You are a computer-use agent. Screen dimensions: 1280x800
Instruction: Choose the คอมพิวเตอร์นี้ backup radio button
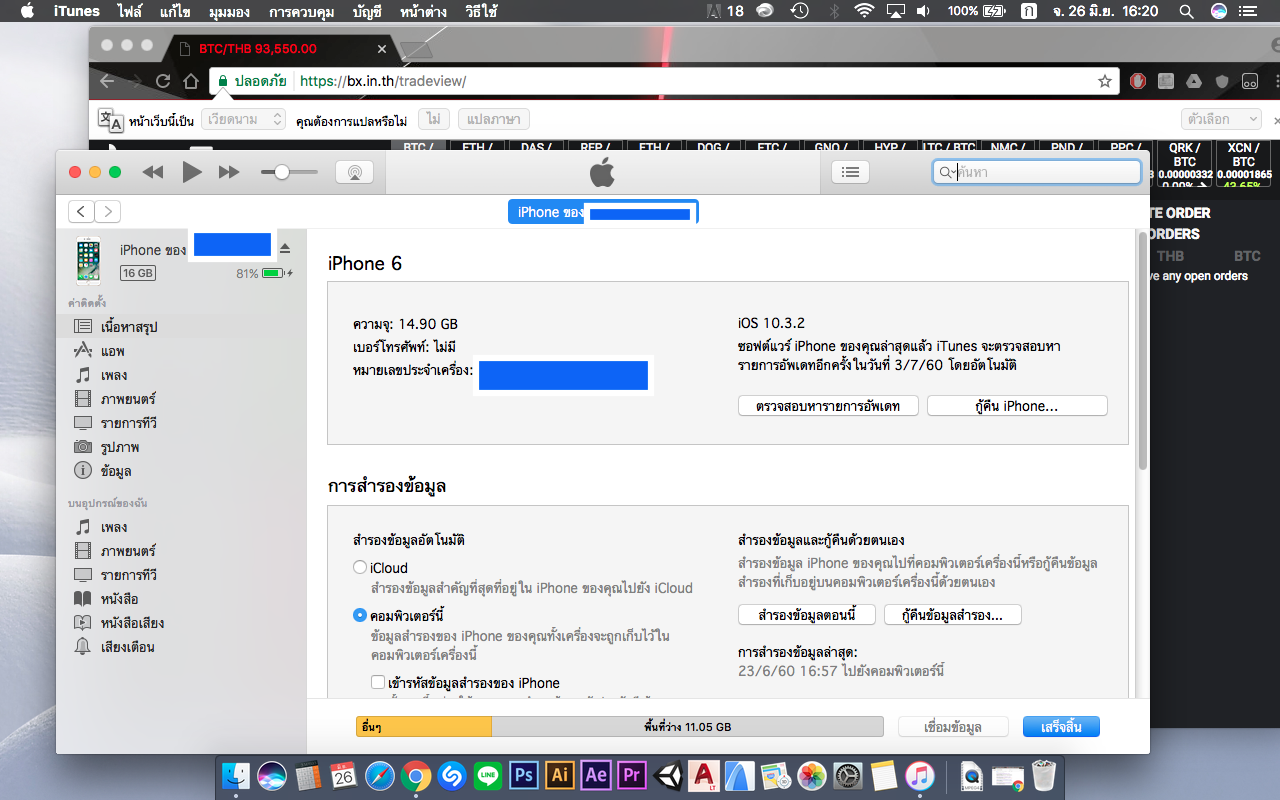(x=360, y=615)
